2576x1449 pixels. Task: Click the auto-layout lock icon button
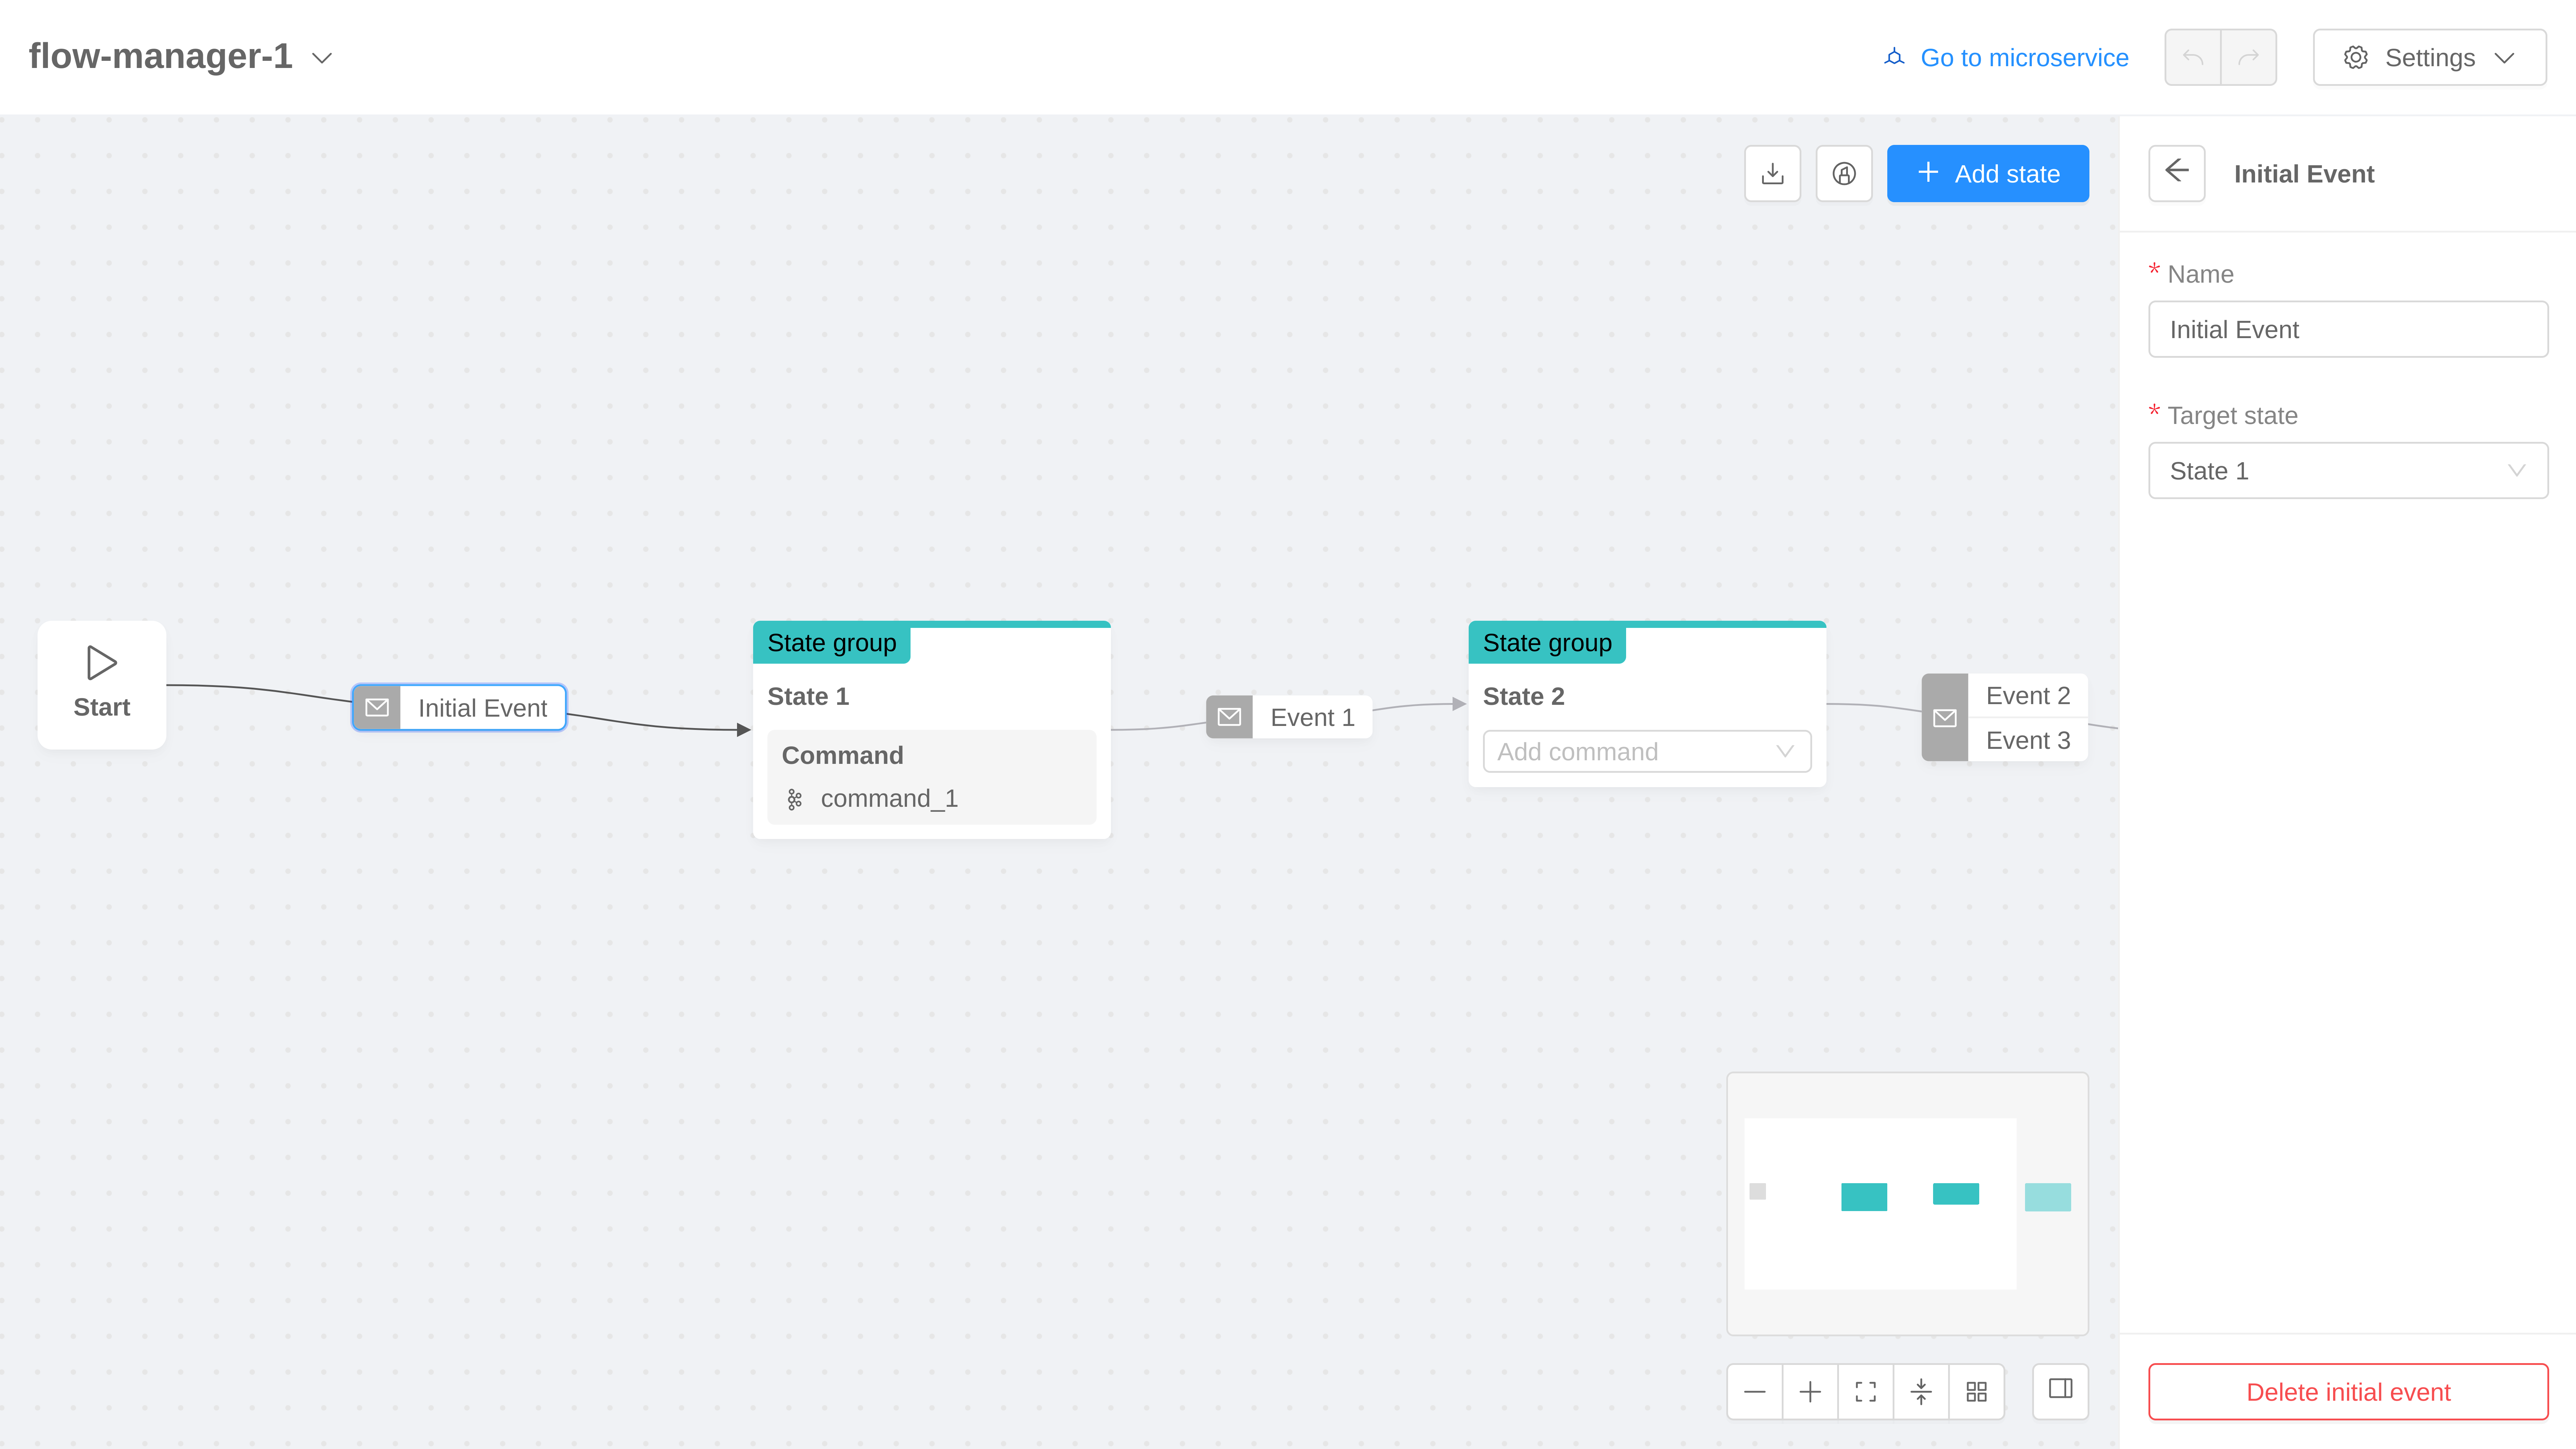[x=1844, y=173]
